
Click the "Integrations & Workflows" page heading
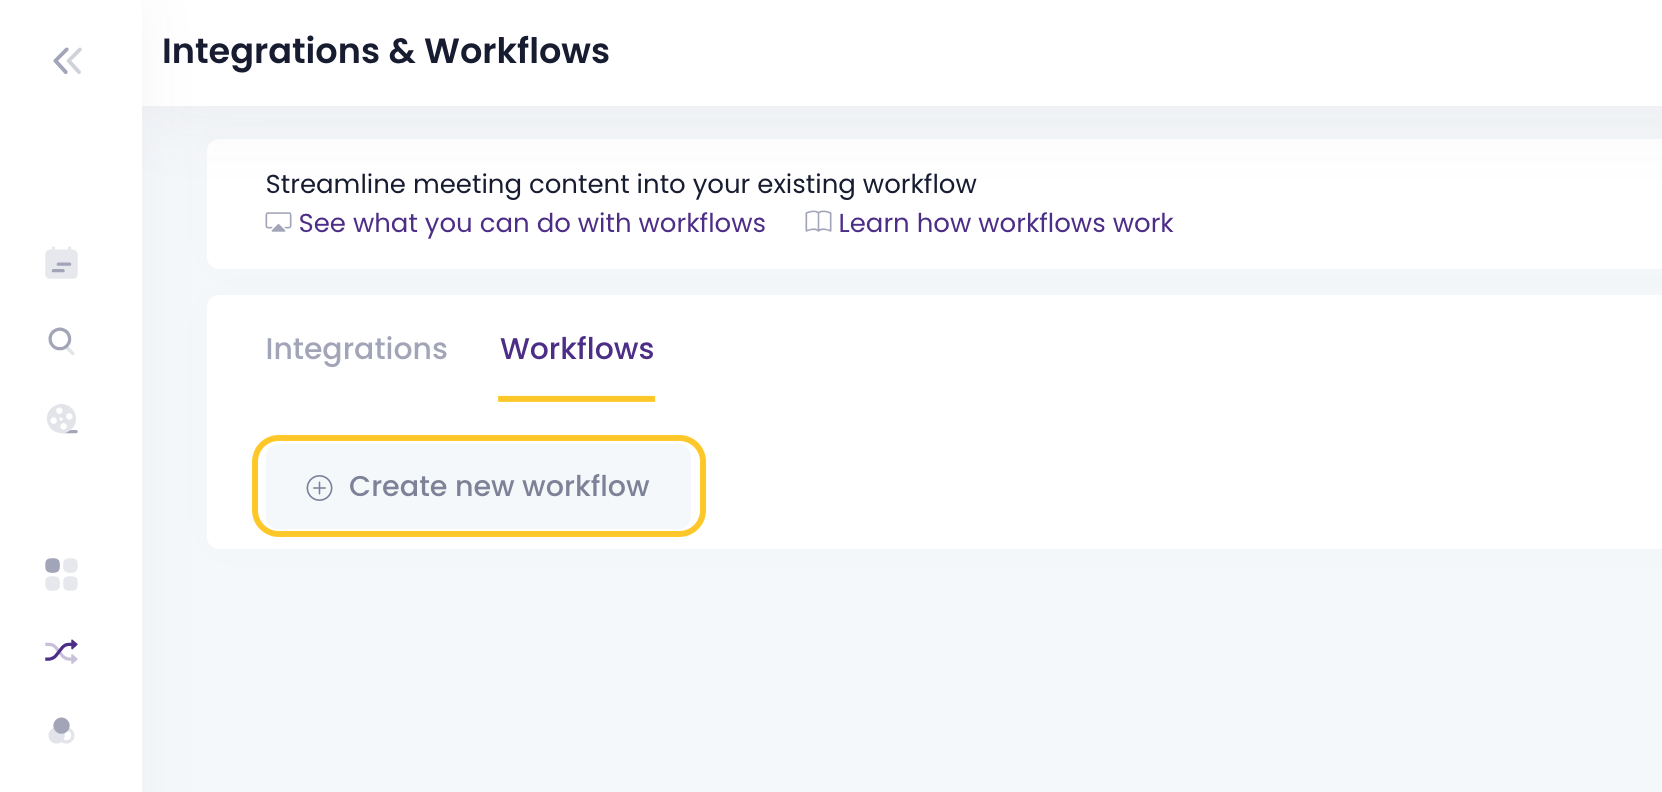pos(385,51)
